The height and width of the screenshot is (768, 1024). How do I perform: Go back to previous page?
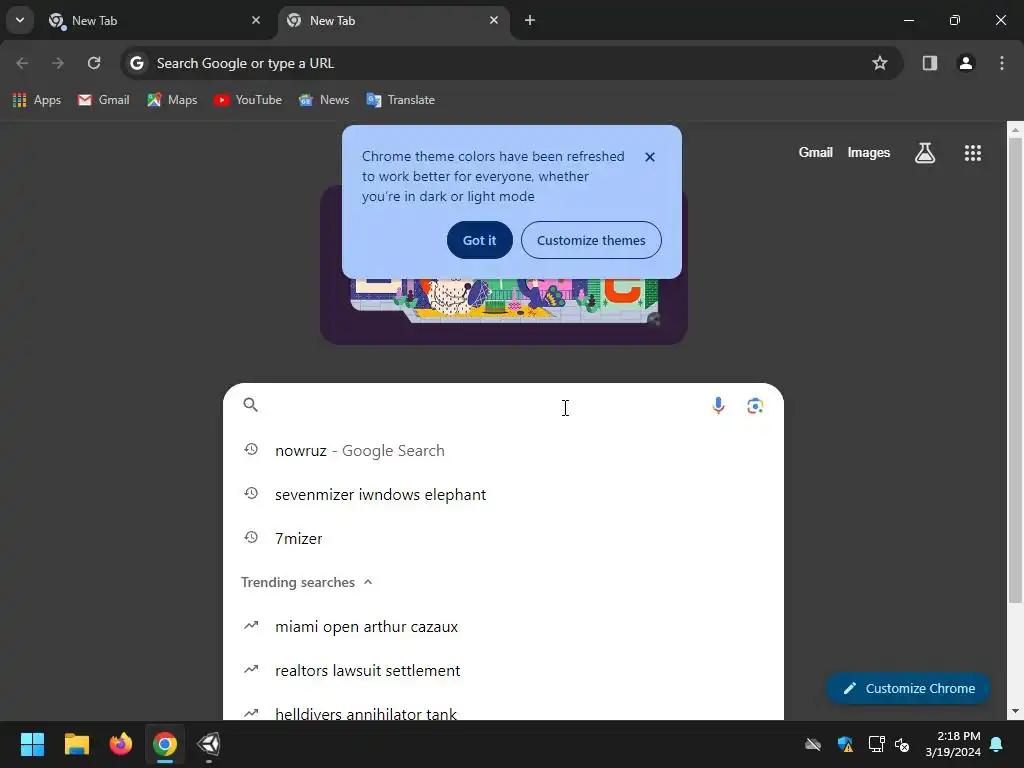click(x=22, y=63)
